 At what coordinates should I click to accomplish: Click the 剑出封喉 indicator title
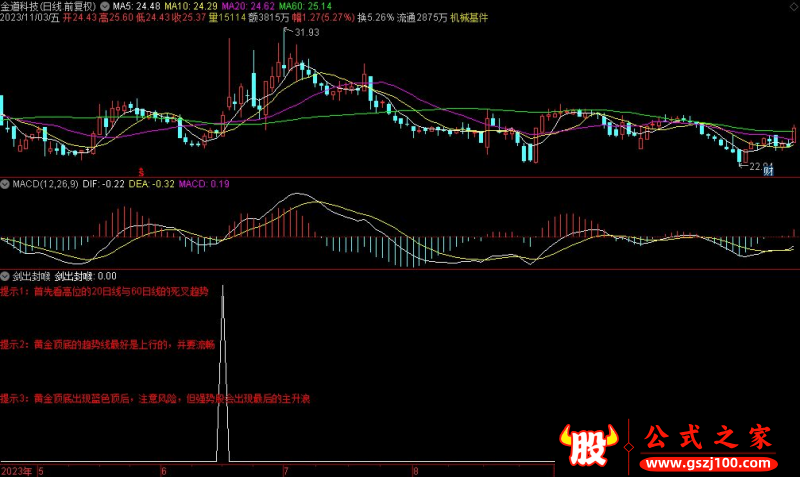click(31, 277)
